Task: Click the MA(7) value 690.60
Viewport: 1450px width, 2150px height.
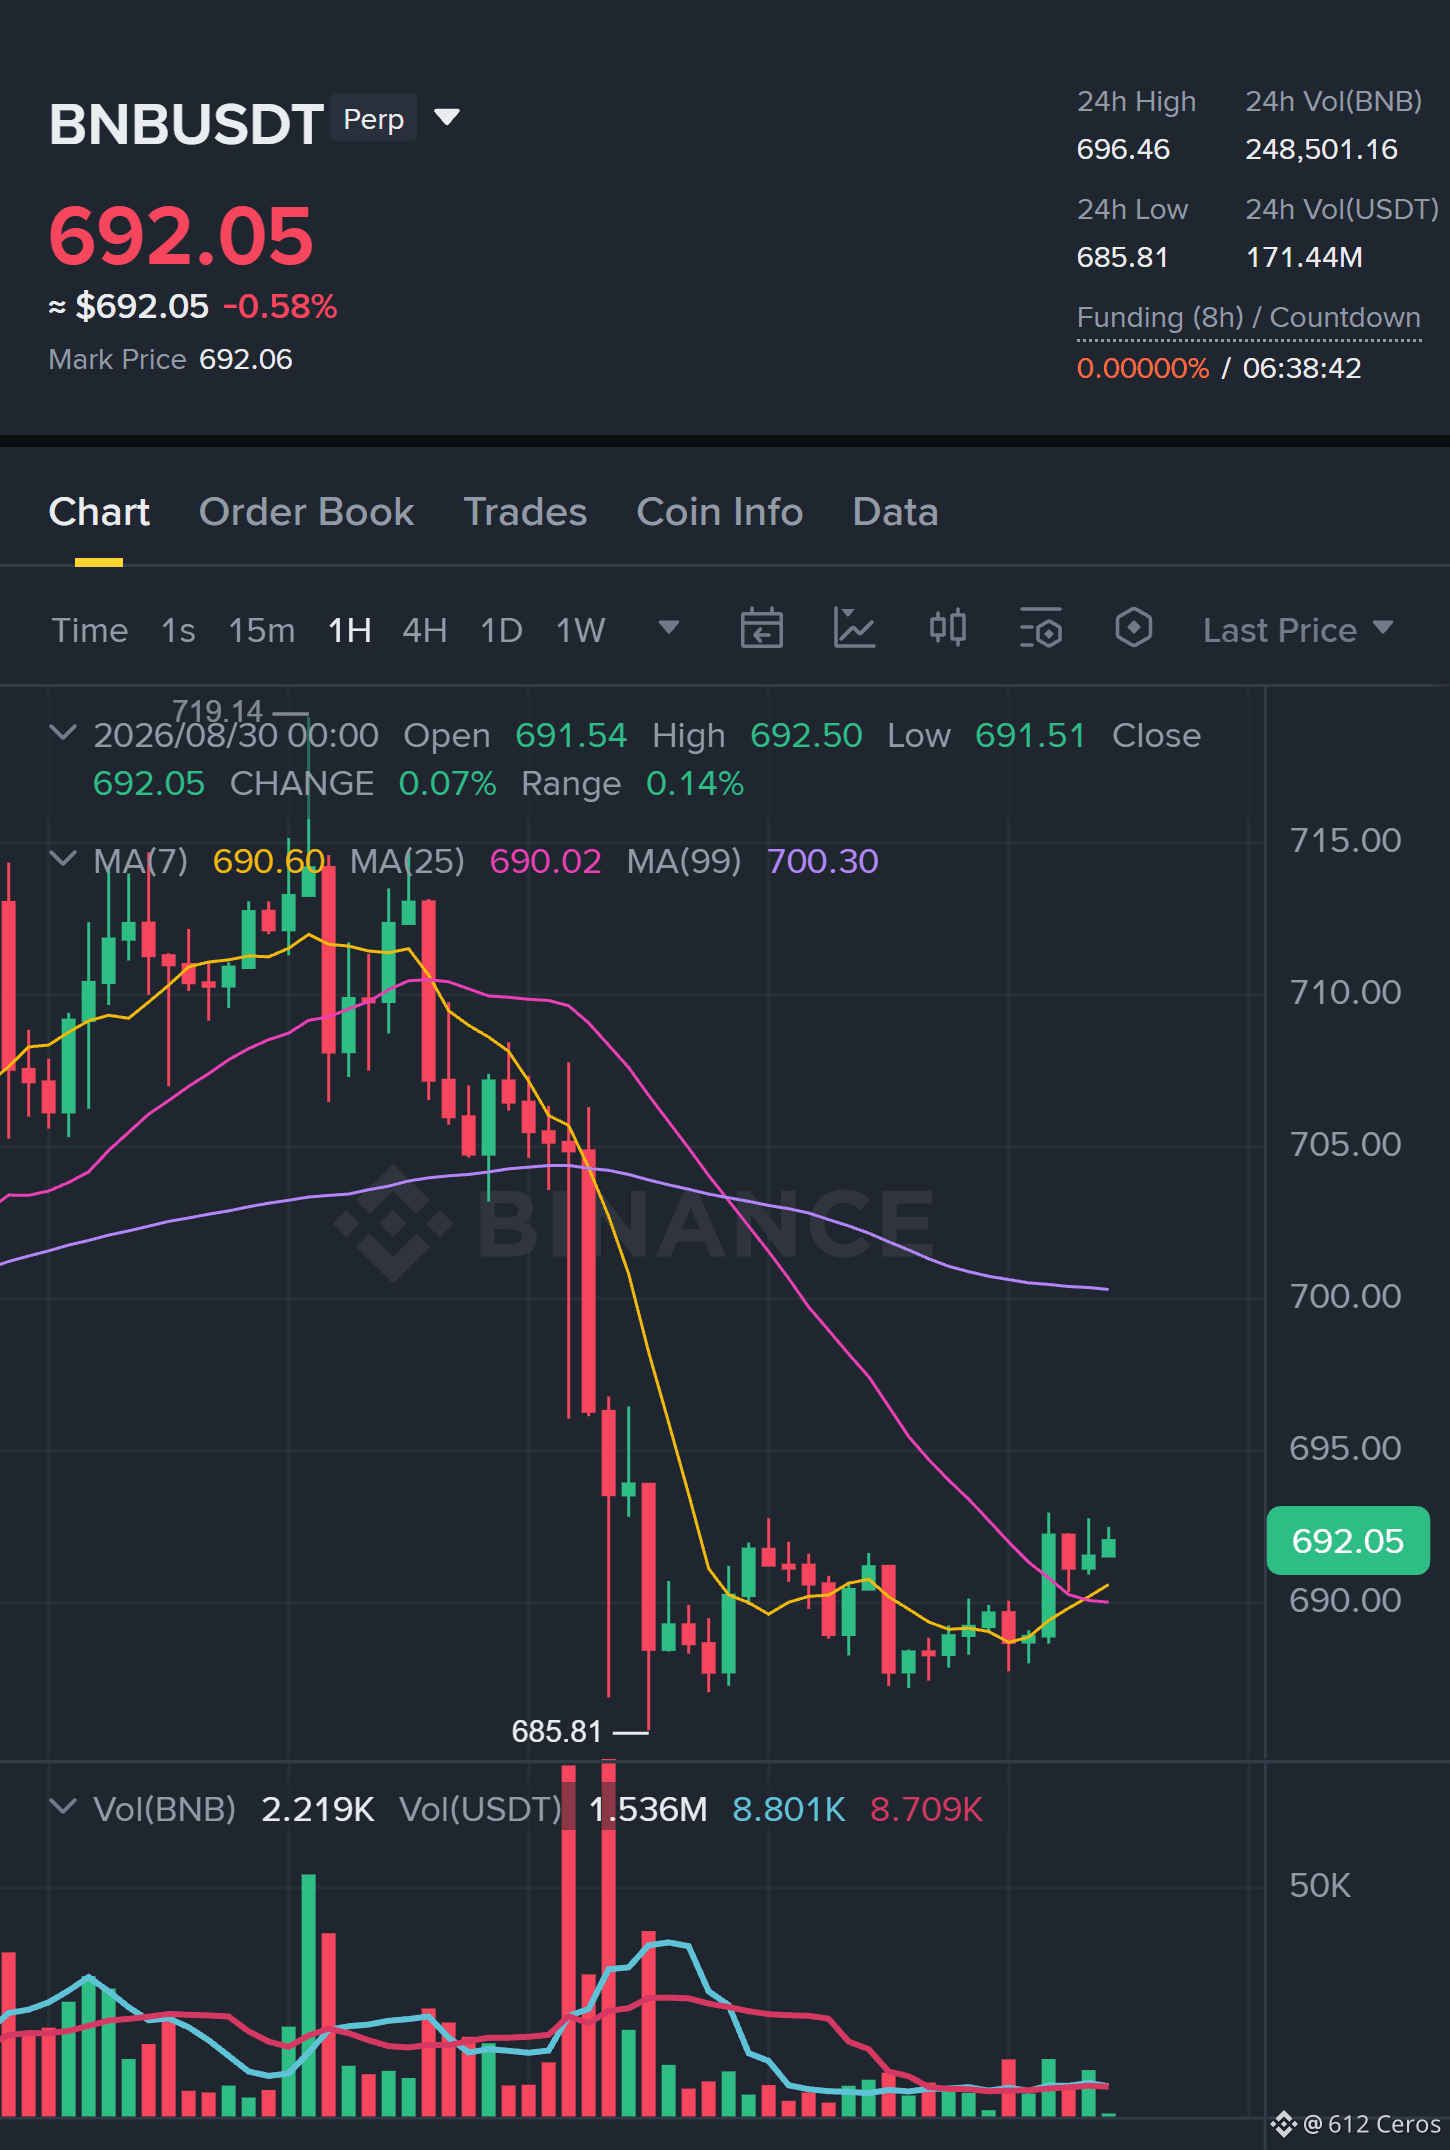Action: click(x=269, y=861)
